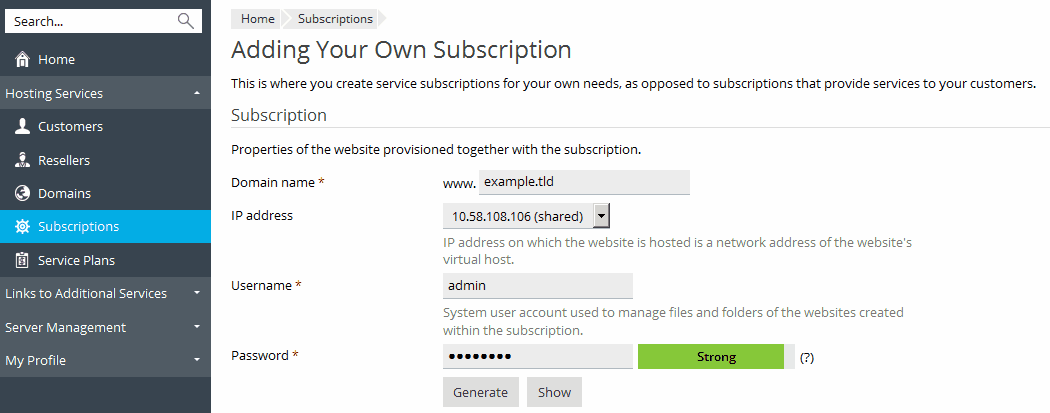Screen dimensions: 1050x413
Task: Click the password help (?) icon
Action: pos(807,357)
